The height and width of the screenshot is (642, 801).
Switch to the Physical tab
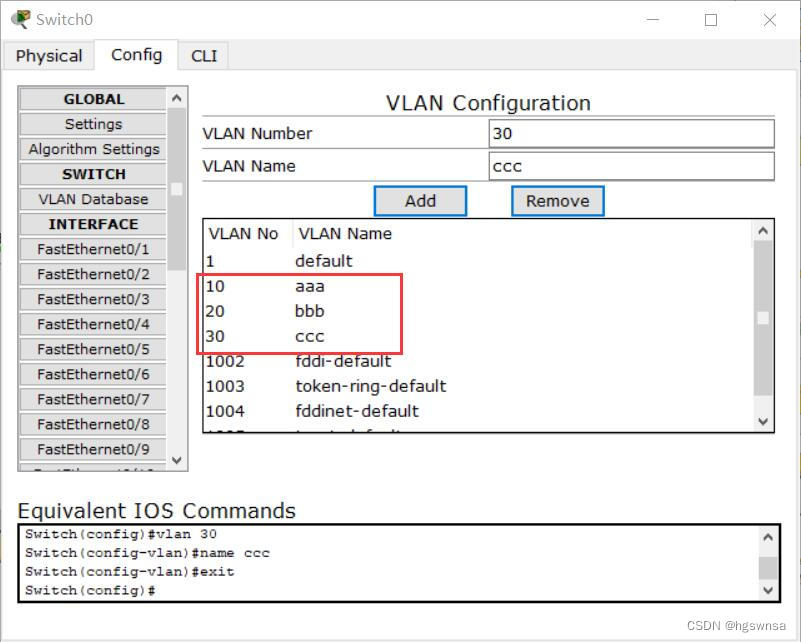coord(49,55)
